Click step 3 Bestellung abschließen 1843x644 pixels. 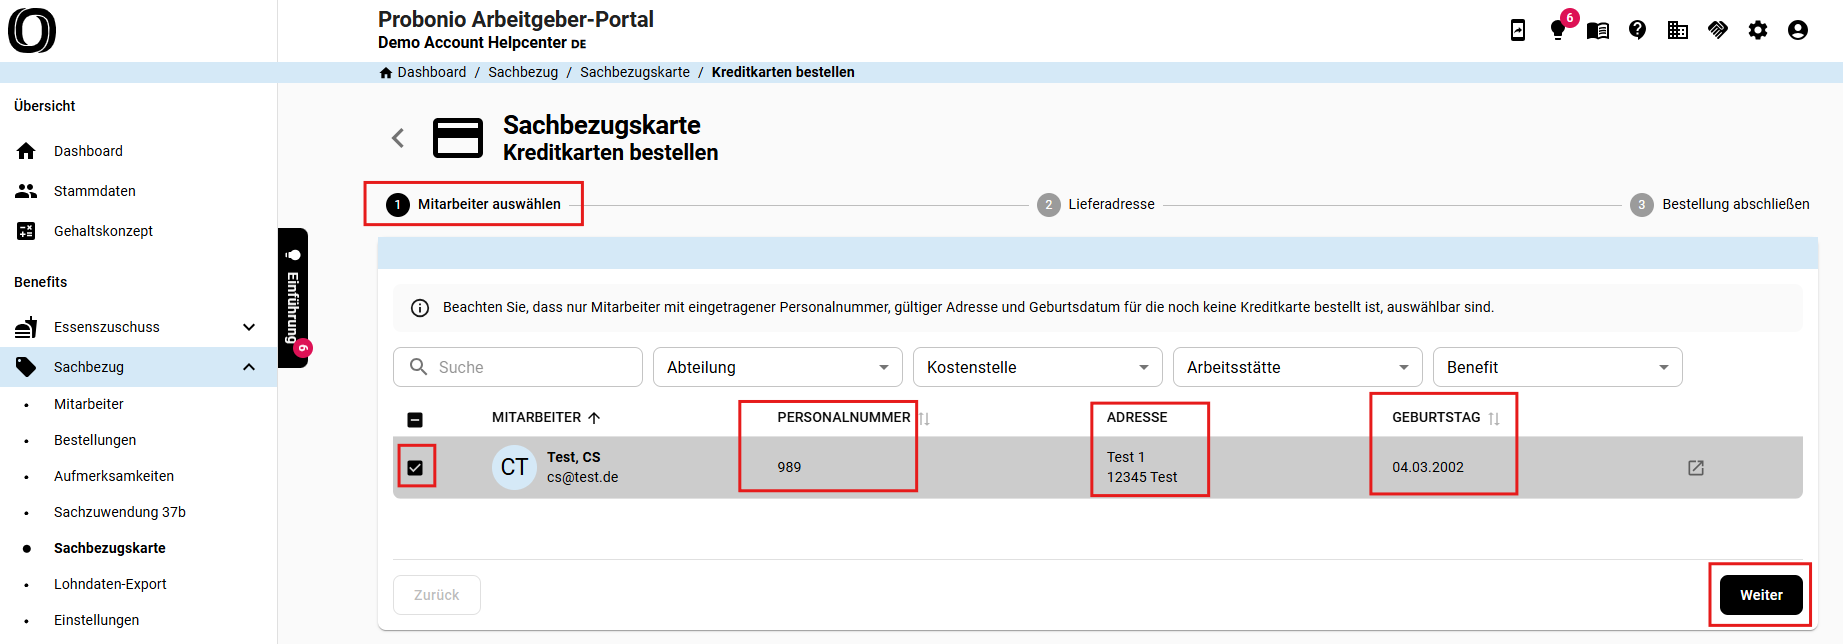tap(1720, 204)
